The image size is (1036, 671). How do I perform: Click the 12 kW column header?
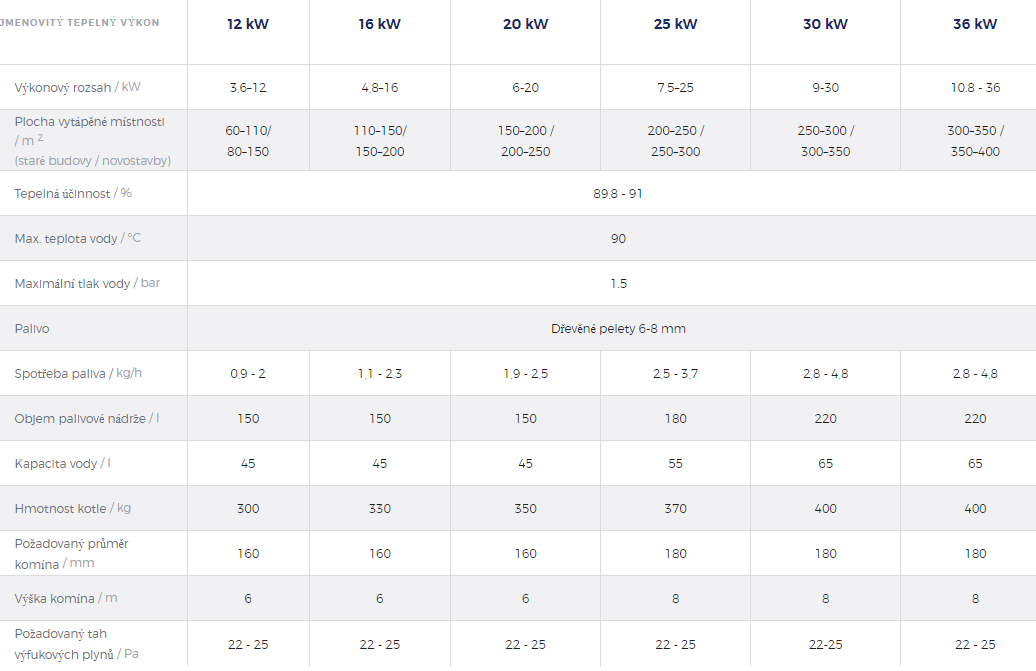pos(248,24)
